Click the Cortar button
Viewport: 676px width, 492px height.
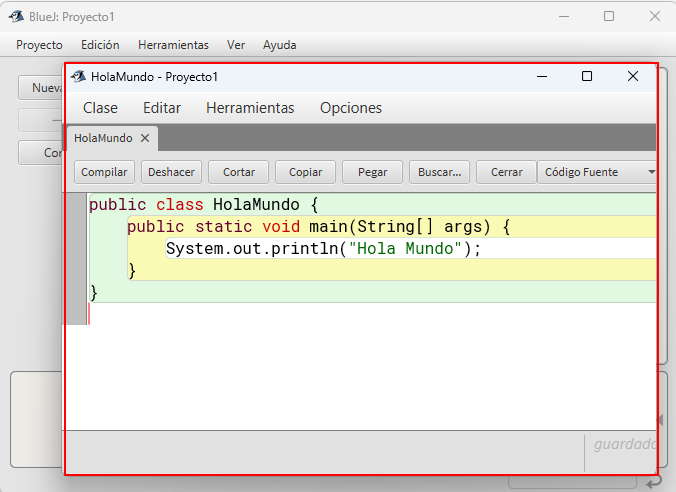[x=239, y=172]
